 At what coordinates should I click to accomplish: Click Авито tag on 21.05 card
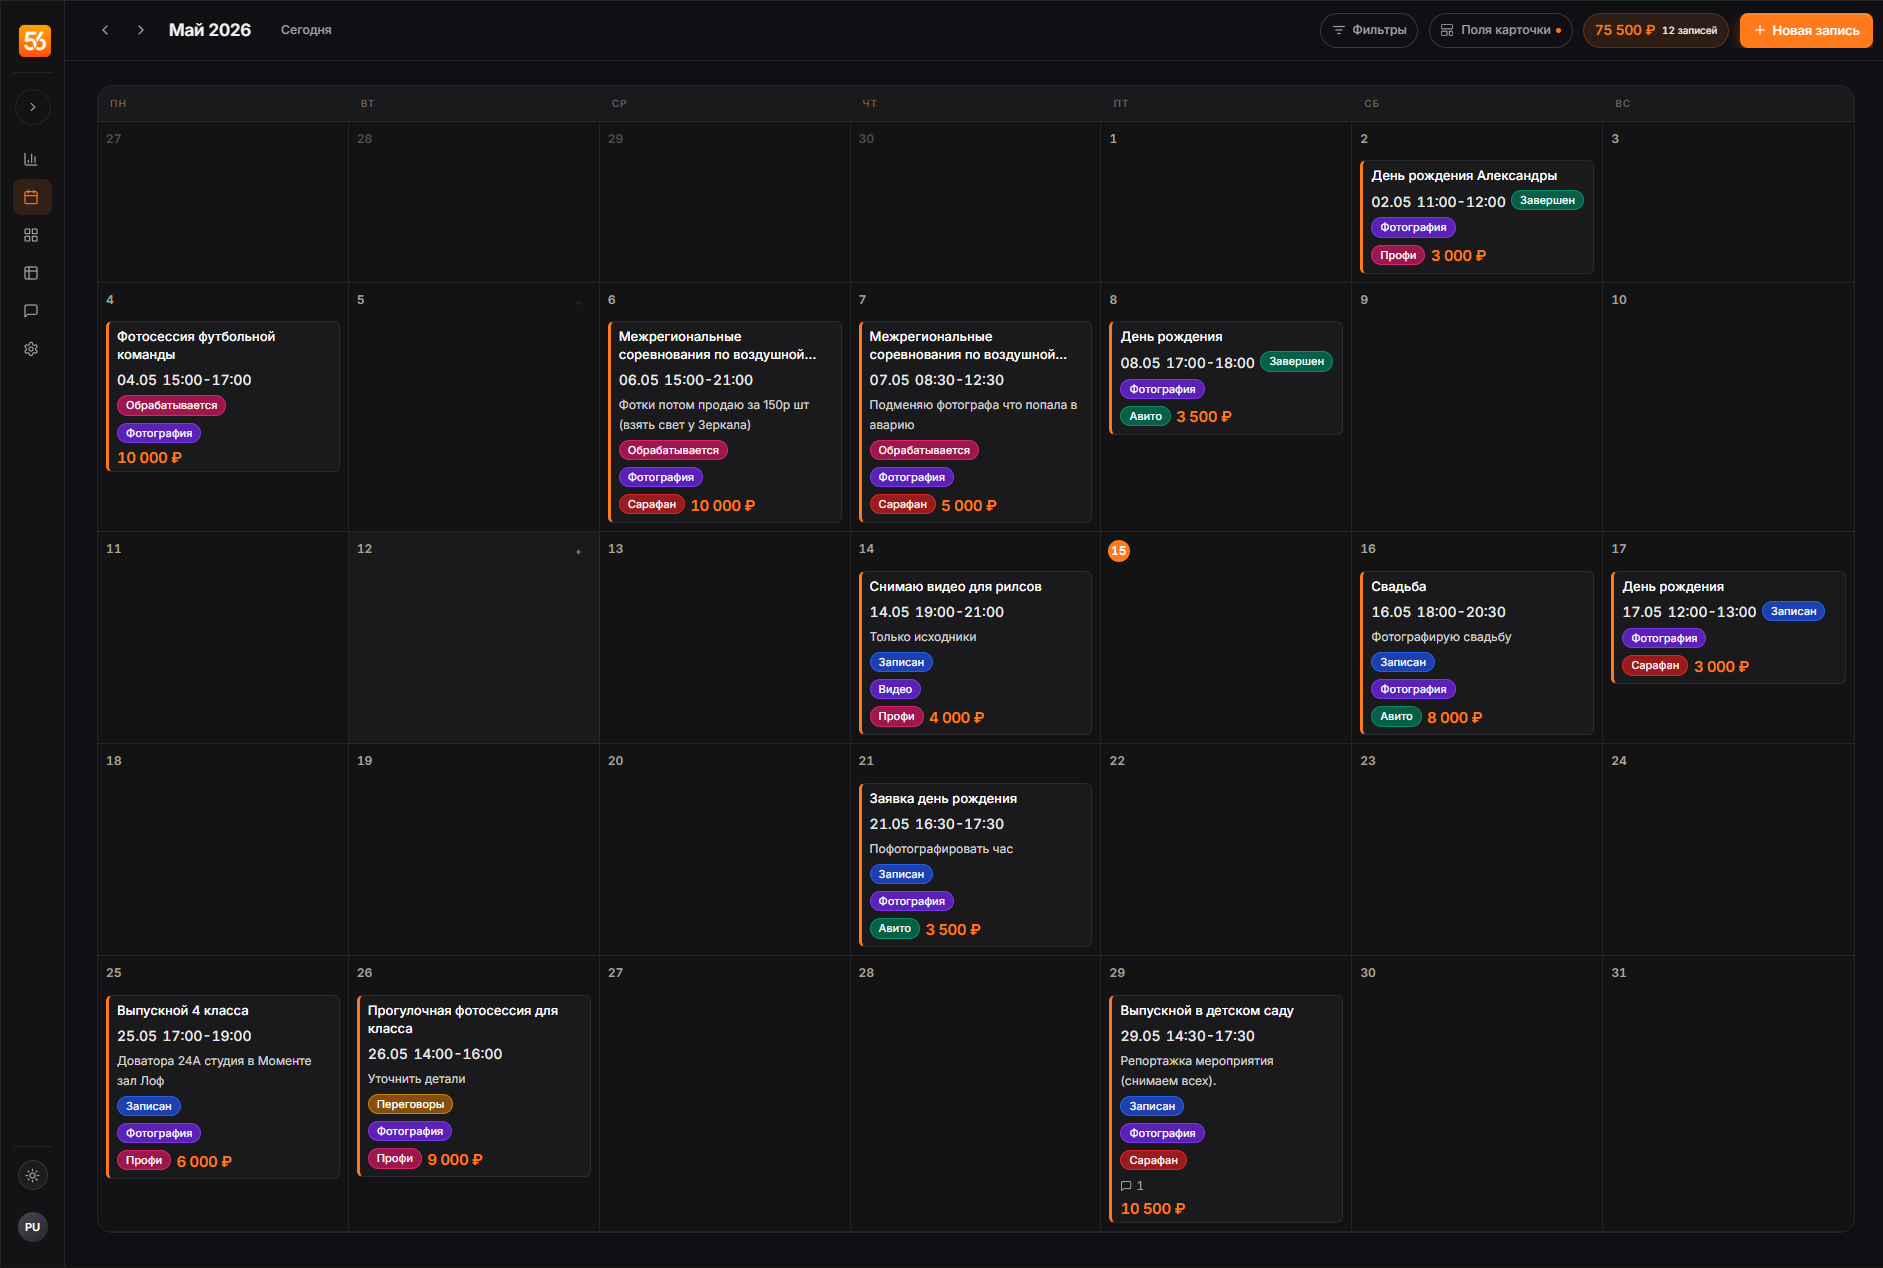click(x=894, y=929)
